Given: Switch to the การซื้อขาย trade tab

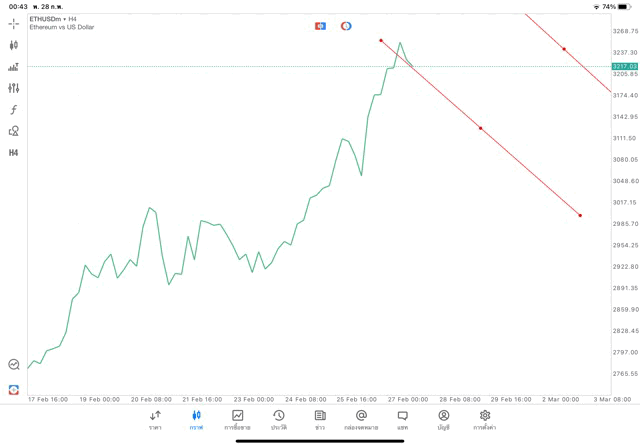Looking at the screenshot, I should point(237,420).
